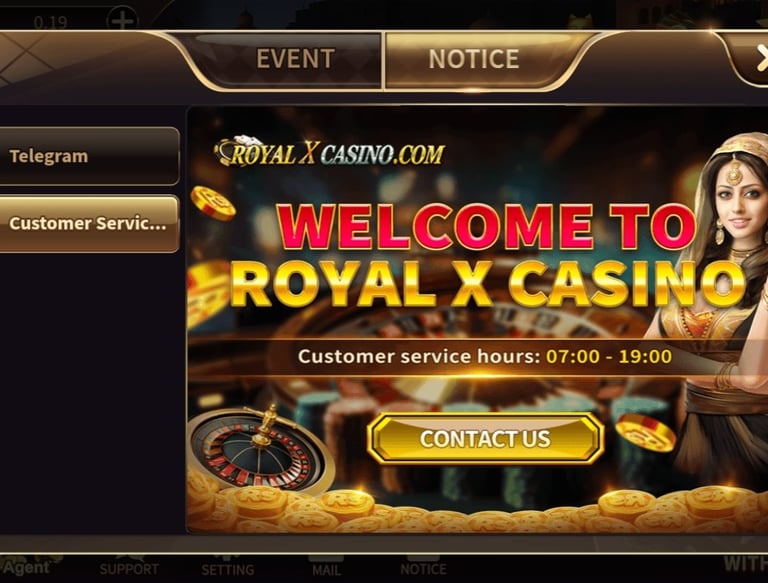Open the Agent icon in bottom bar

click(27, 567)
